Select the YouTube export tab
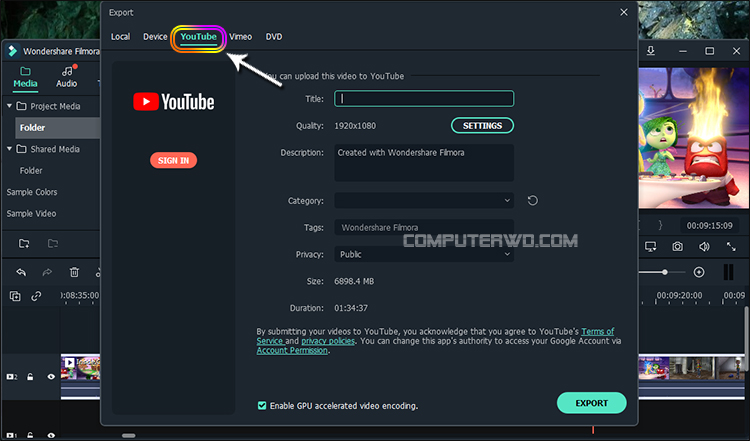This screenshot has width=750, height=441. (199, 37)
